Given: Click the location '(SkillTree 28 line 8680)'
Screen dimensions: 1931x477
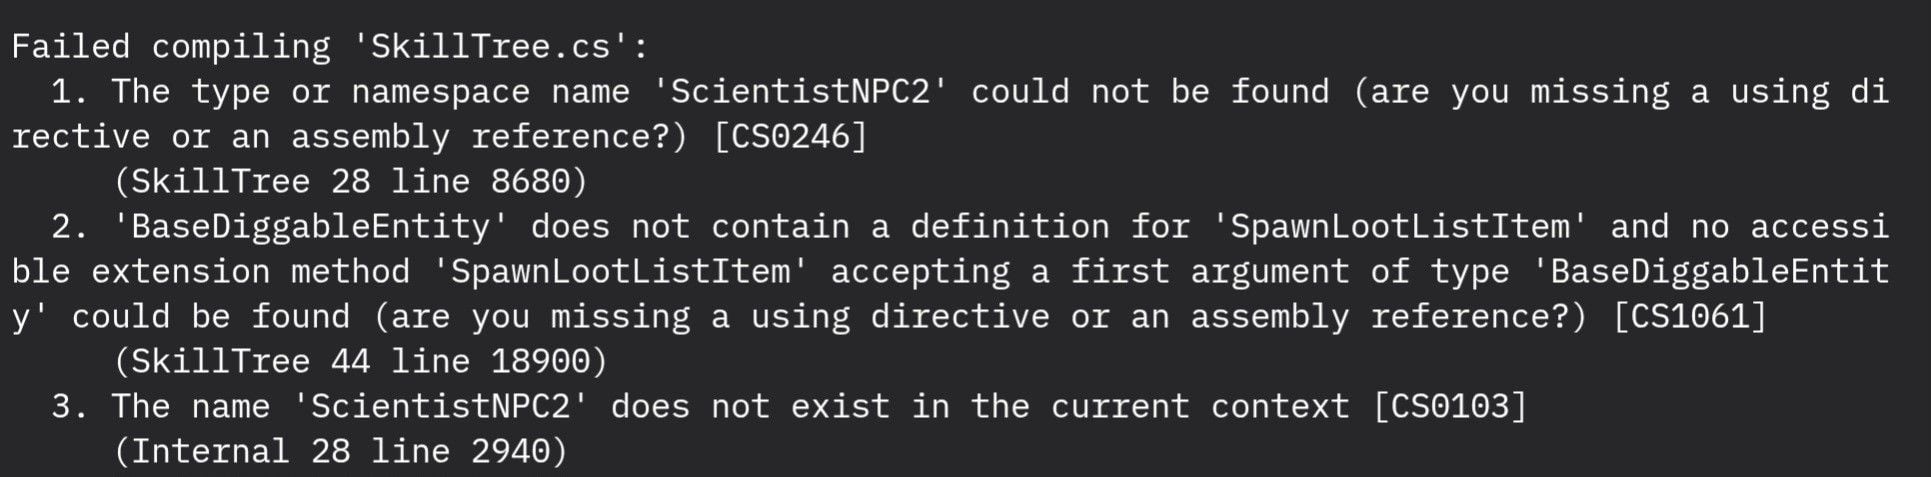Looking at the screenshot, I should pos(349,182).
